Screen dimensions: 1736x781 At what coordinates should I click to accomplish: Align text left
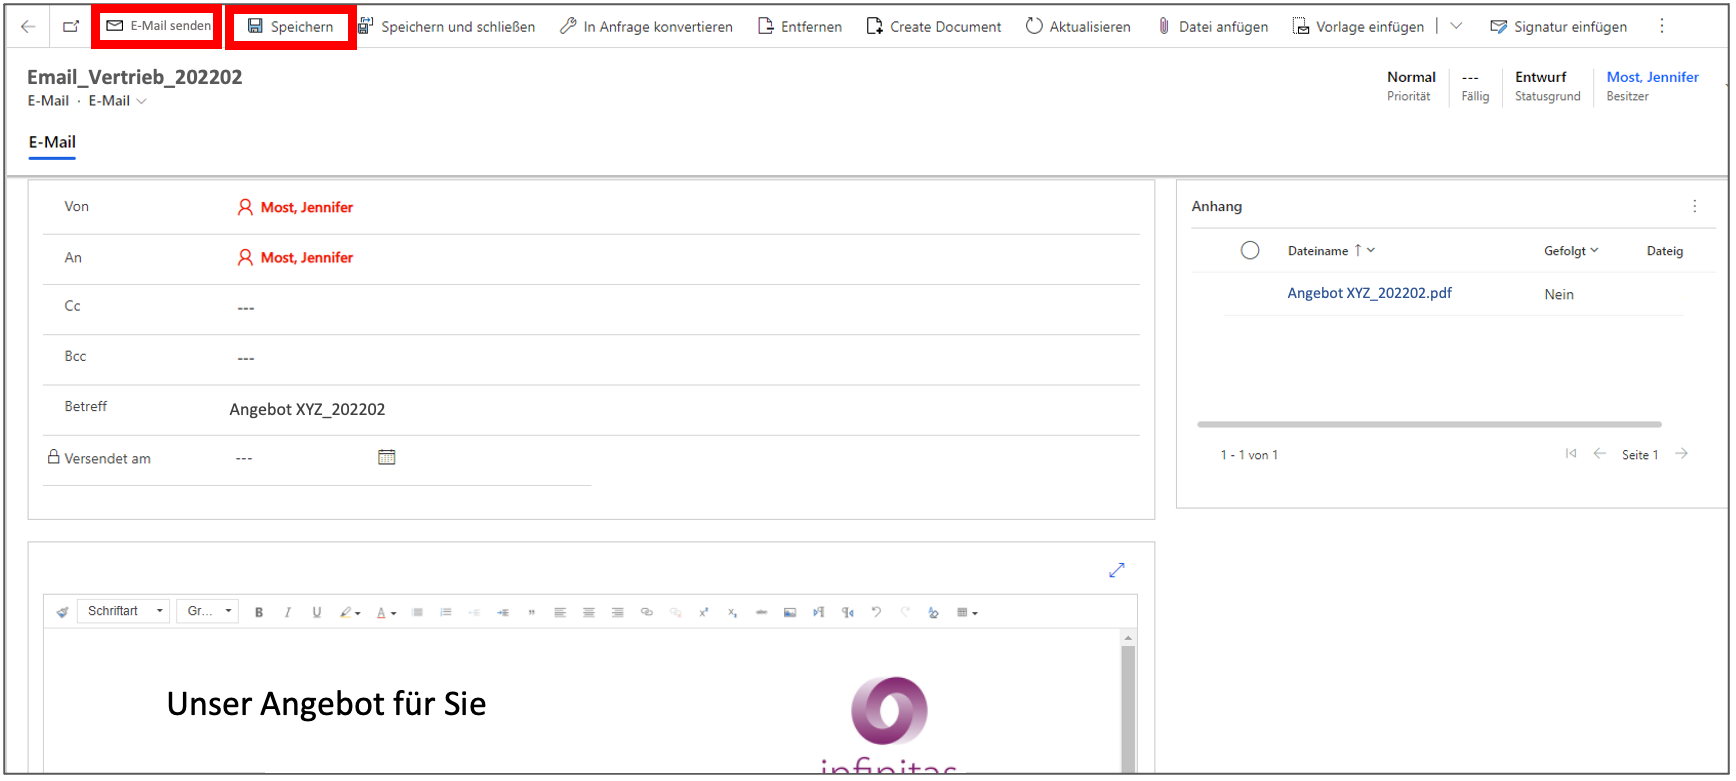point(560,612)
